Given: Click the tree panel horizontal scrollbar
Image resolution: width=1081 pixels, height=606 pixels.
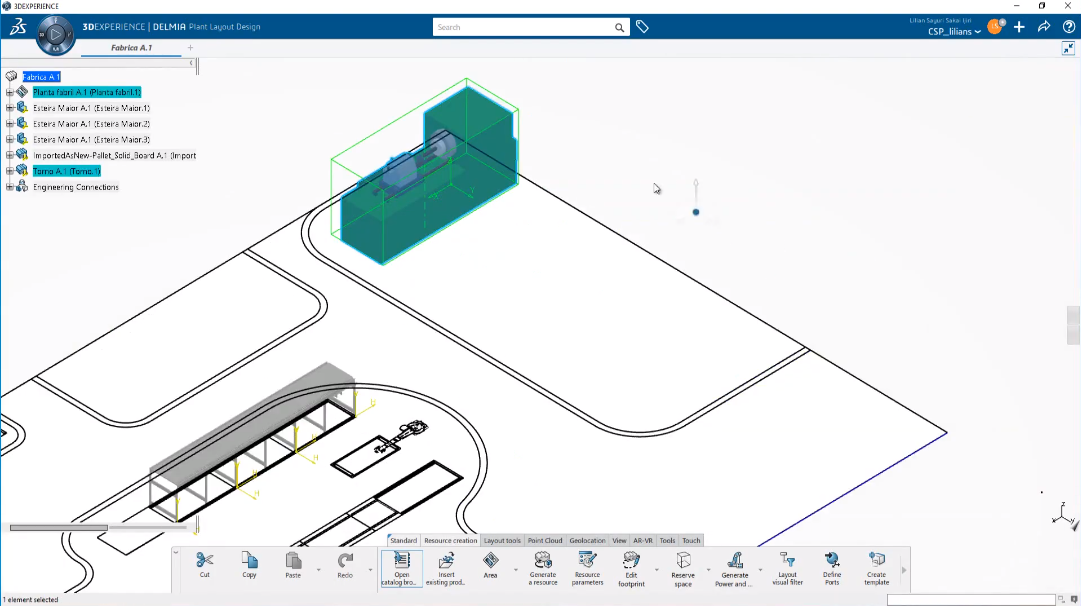Looking at the screenshot, I should pyautogui.click(x=59, y=528).
